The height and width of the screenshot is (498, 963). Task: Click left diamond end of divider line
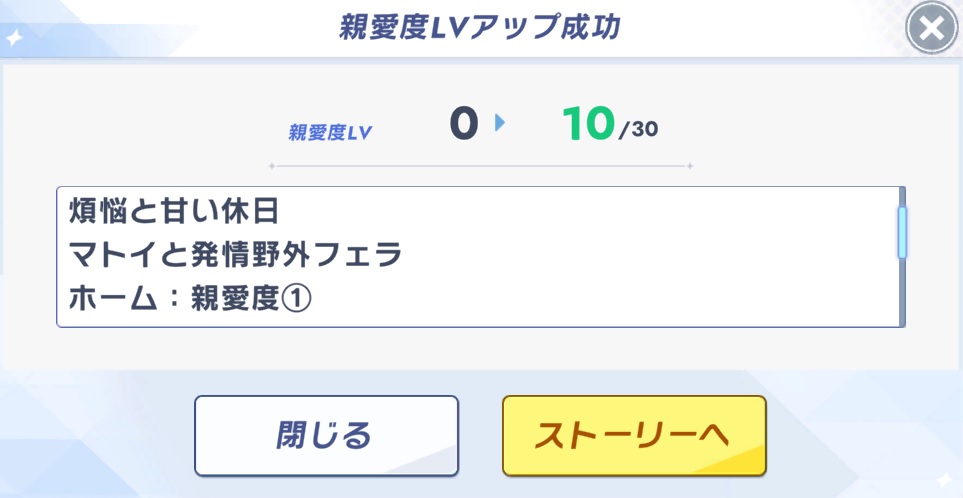point(271,165)
